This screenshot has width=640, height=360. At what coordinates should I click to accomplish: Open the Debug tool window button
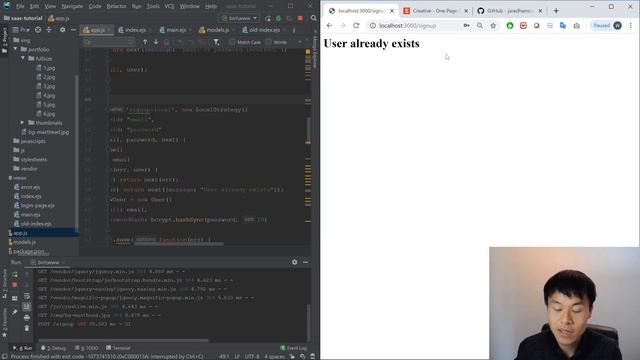53,348
